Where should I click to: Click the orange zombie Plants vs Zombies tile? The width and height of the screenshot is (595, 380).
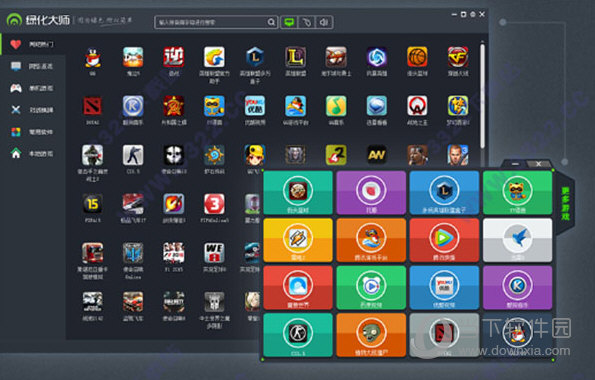371,335
